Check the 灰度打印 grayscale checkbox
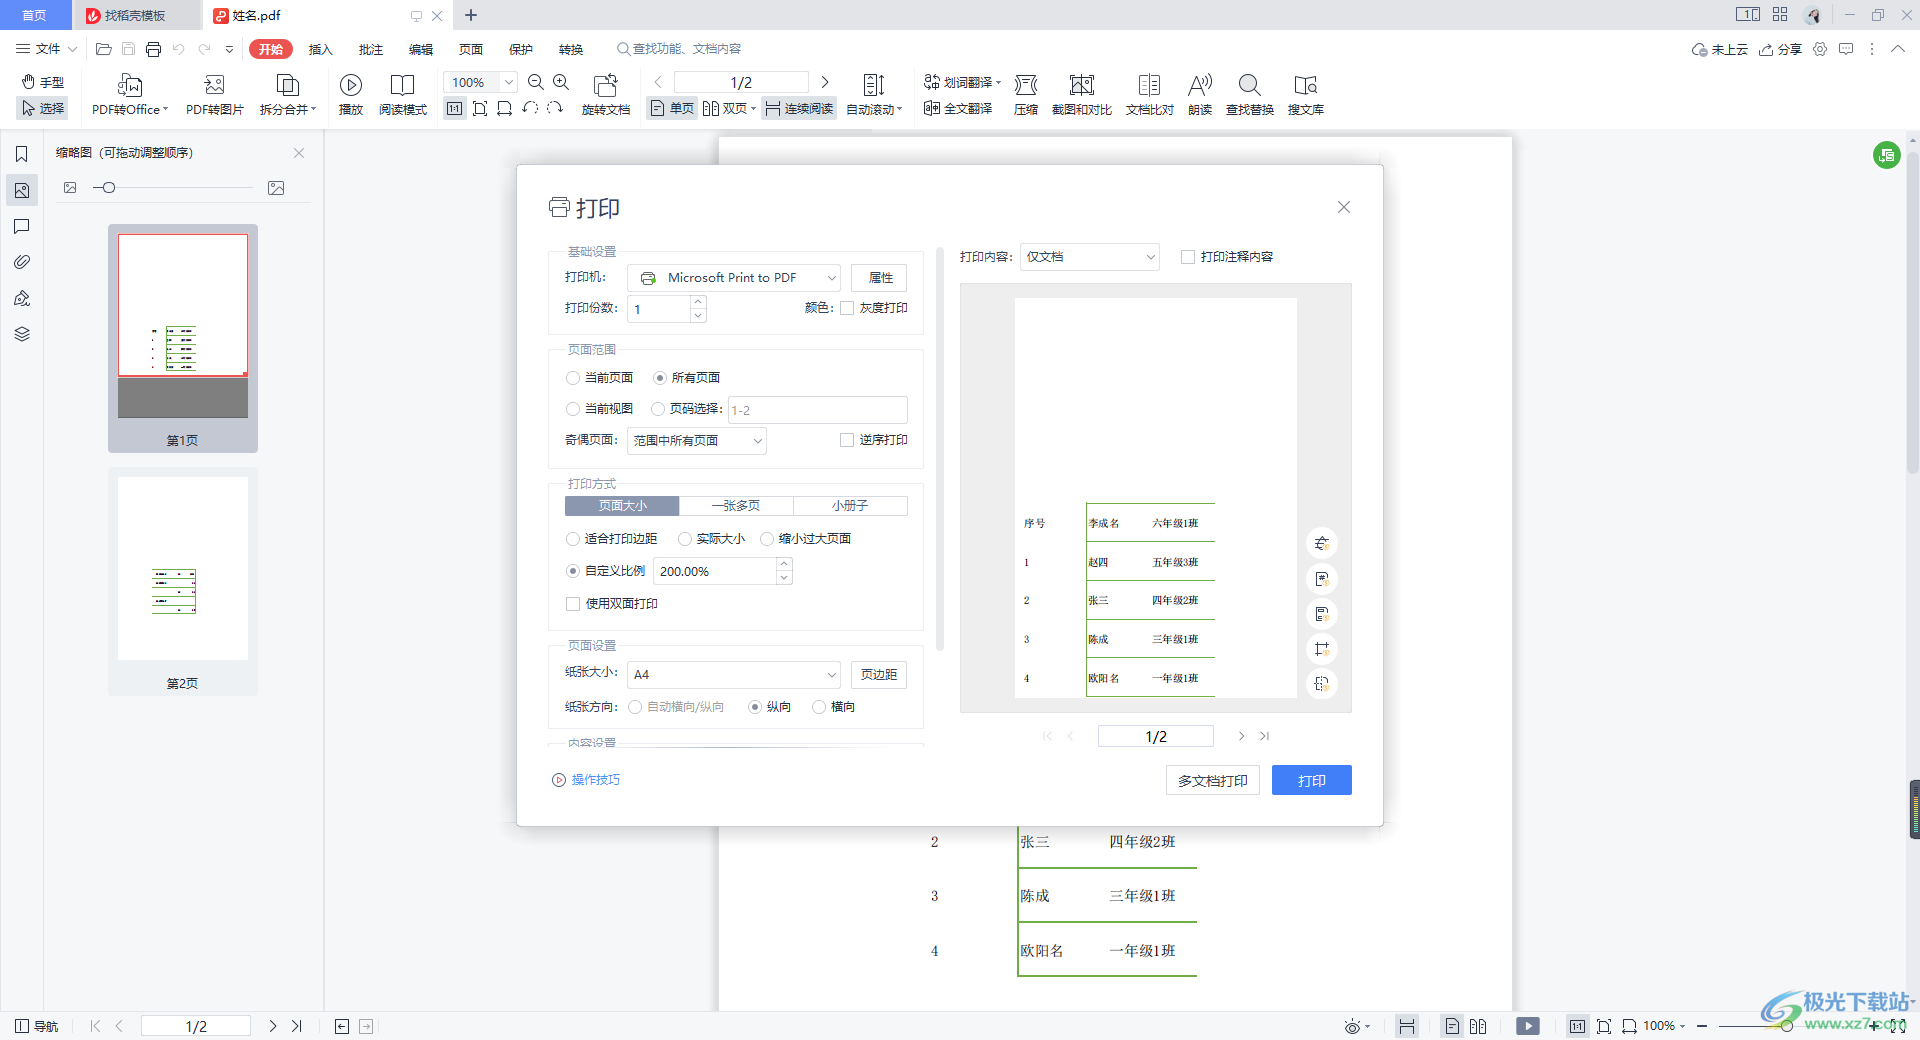Viewport: 1920px width, 1040px height. 847,308
